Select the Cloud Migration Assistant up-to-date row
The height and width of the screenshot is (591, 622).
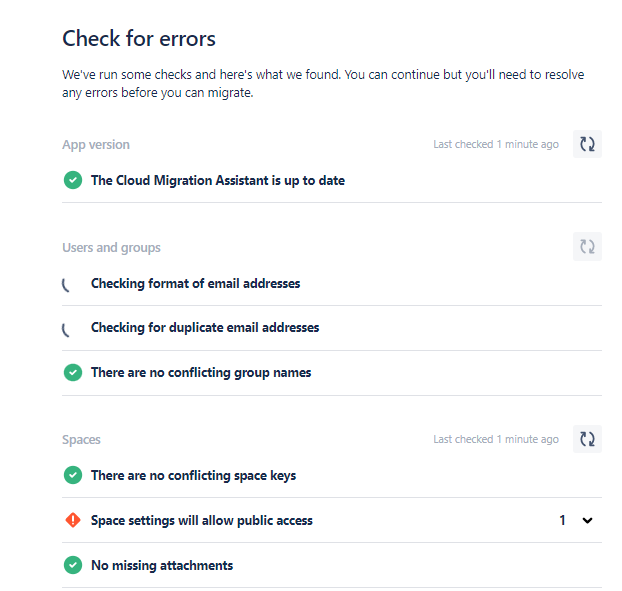pyautogui.click(x=332, y=180)
